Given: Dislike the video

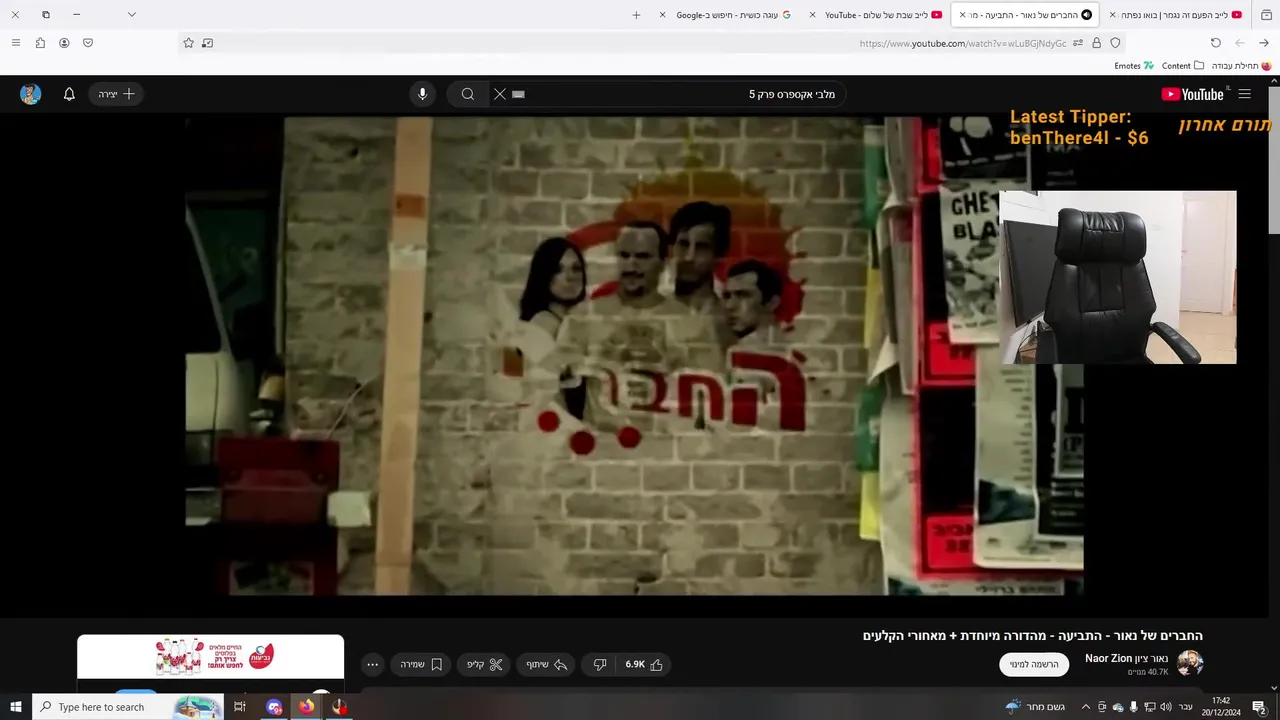Looking at the screenshot, I should pos(600,664).
